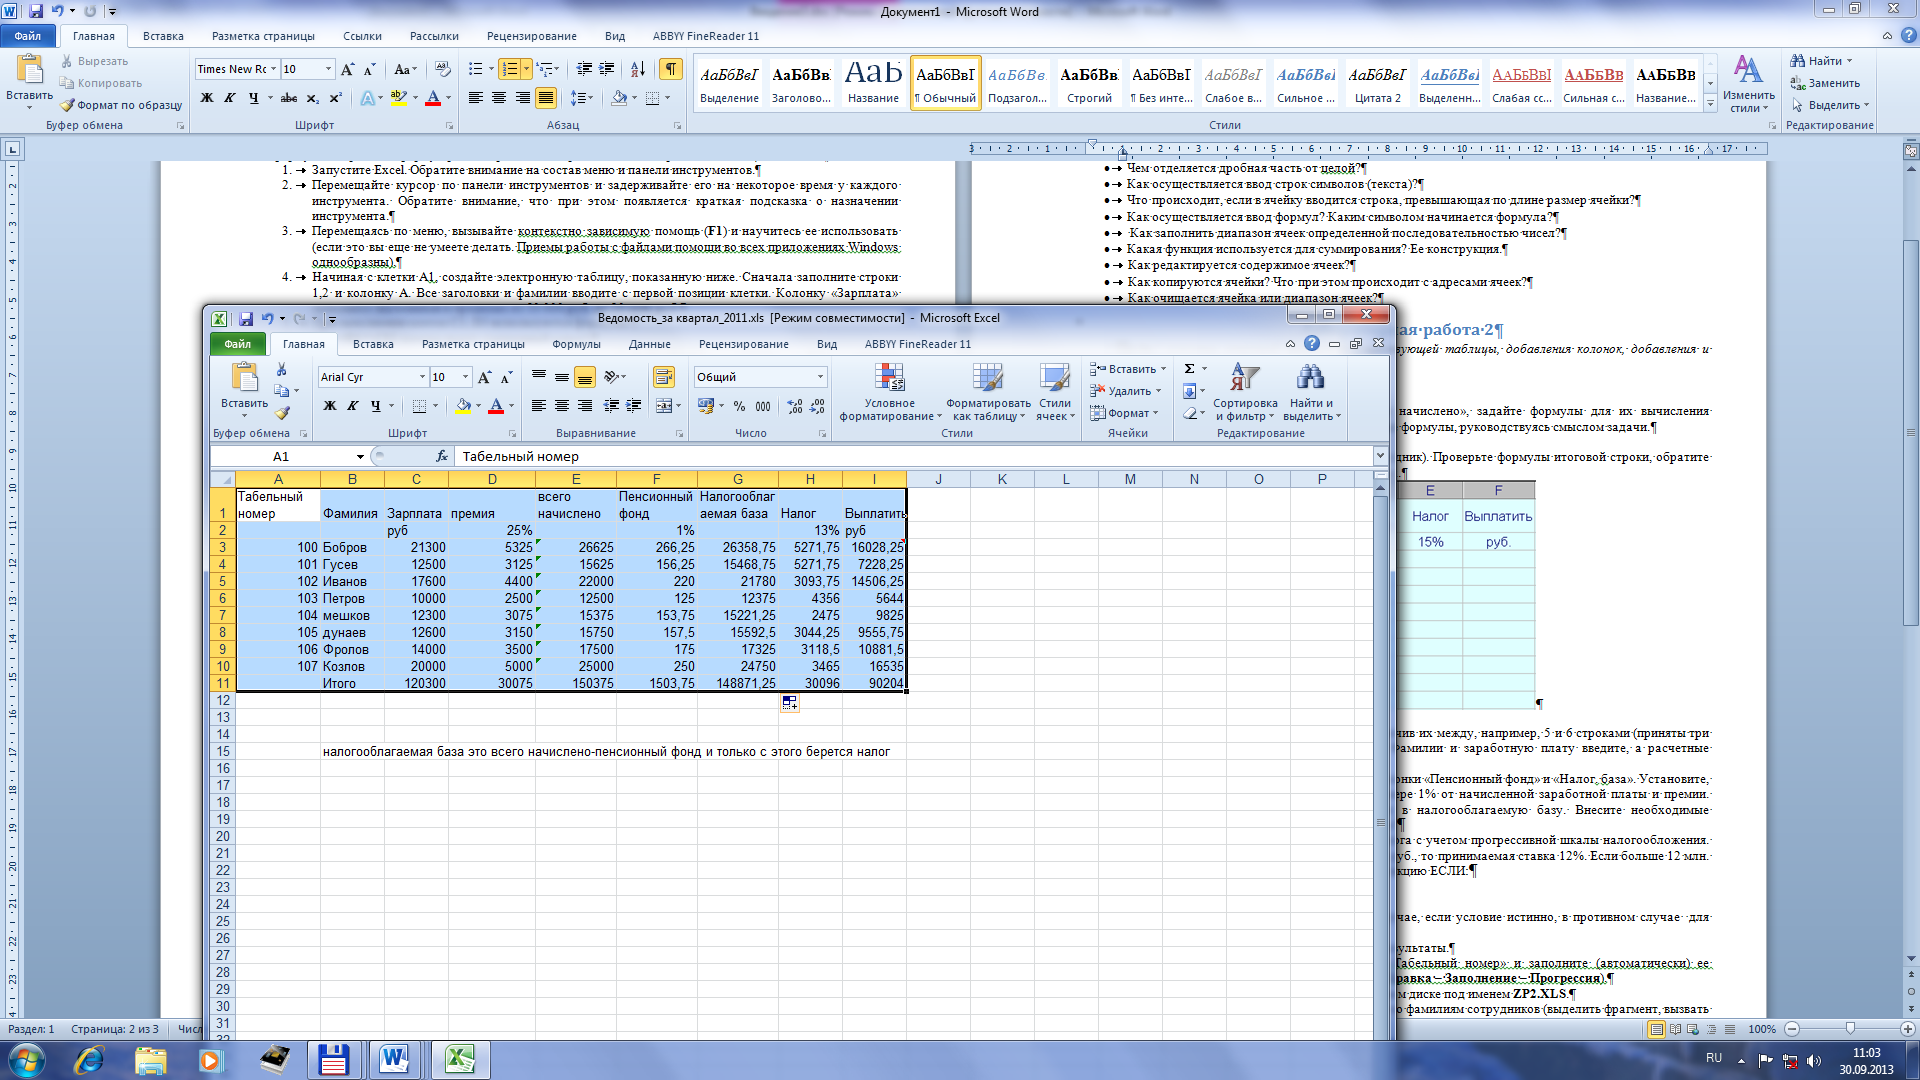Click Increase Indent in Excel alignment group
The image size is (1920, 1080).
pyautogui.click(x=633, y=406)
